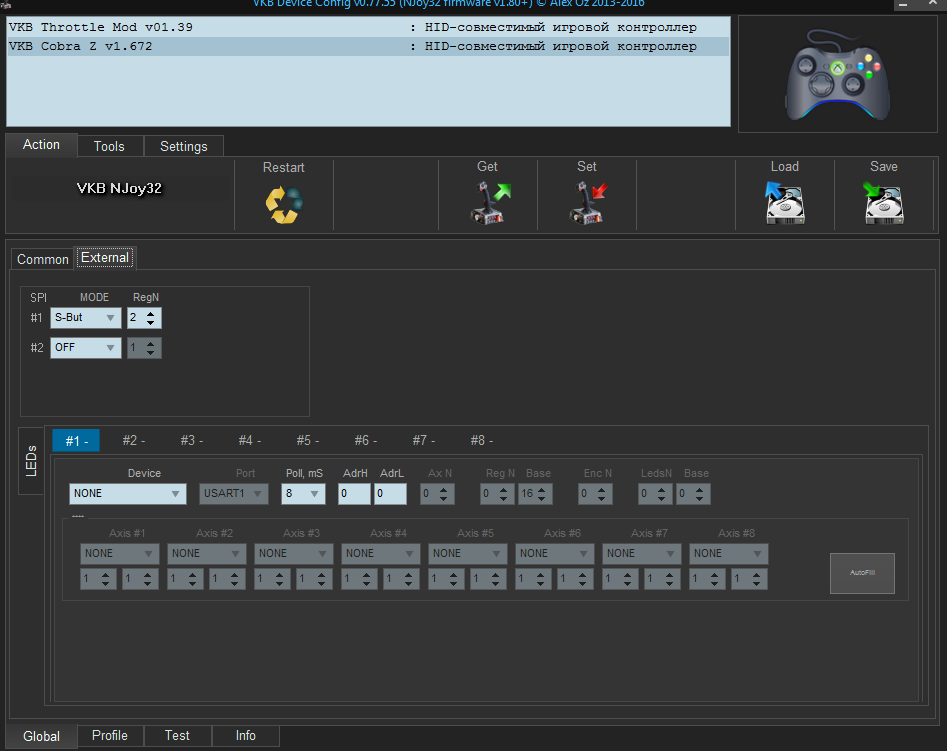Open the Axis #8 dropdown

728,553
